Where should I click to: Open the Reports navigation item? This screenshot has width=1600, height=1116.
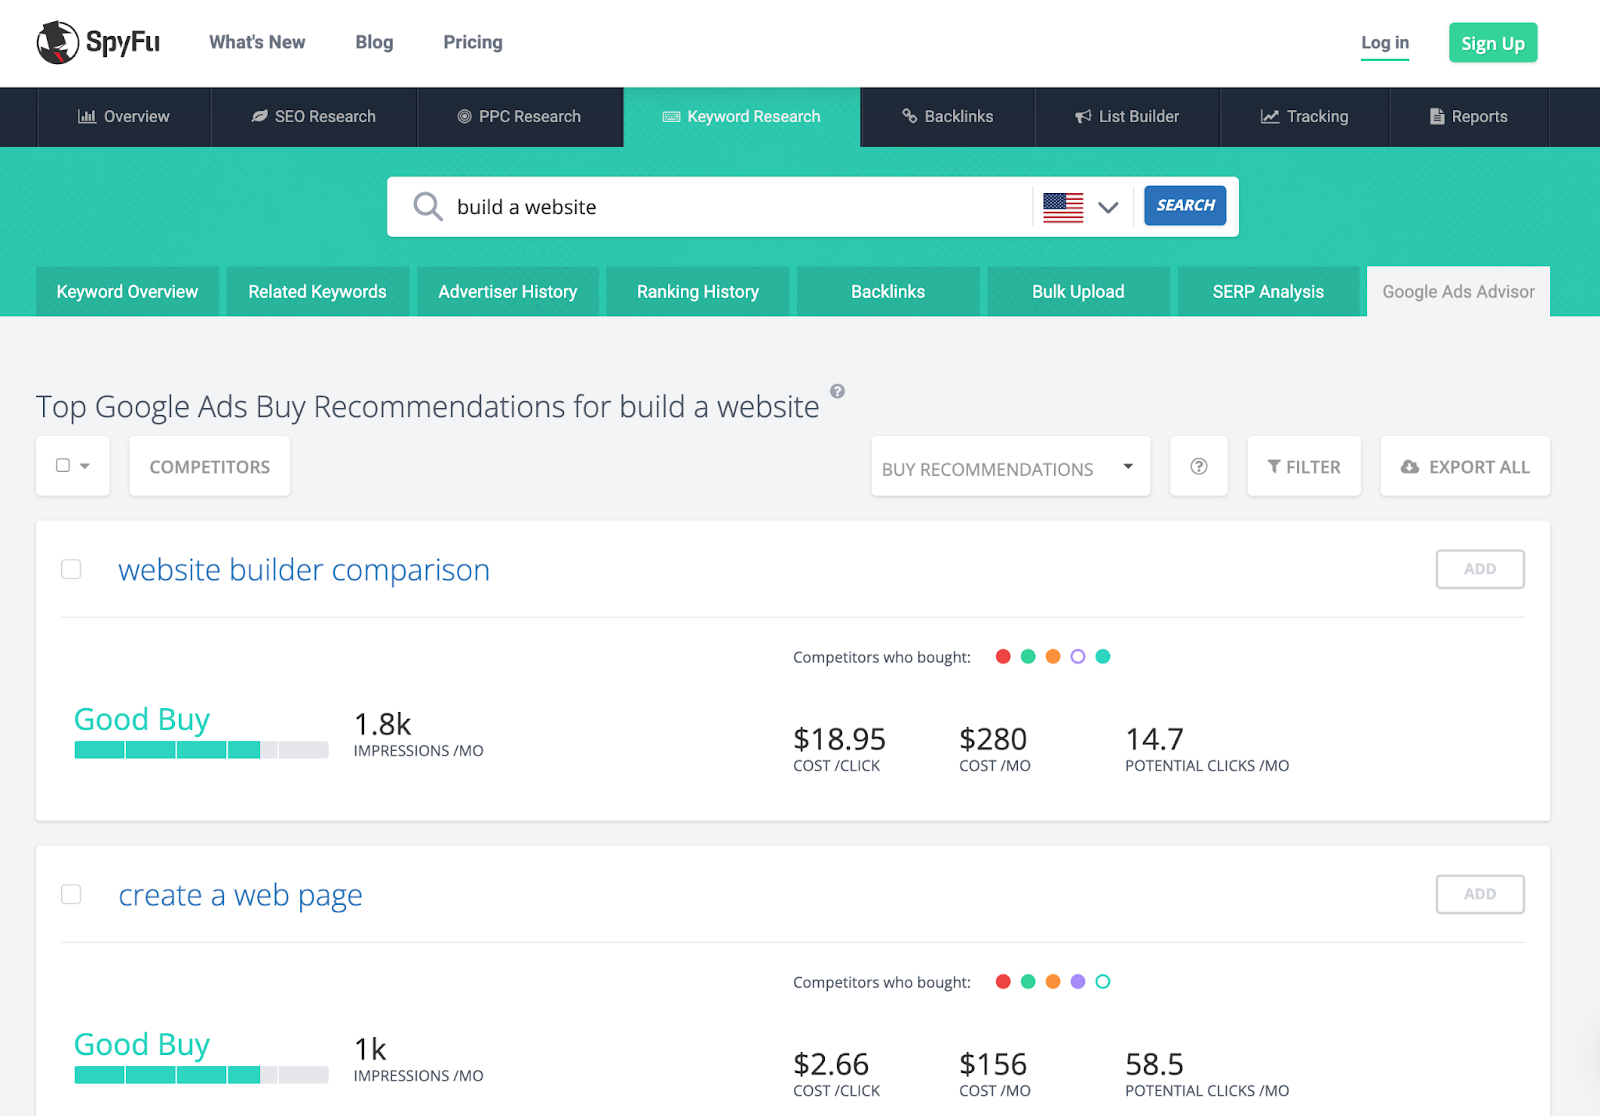click(1469, 117)
